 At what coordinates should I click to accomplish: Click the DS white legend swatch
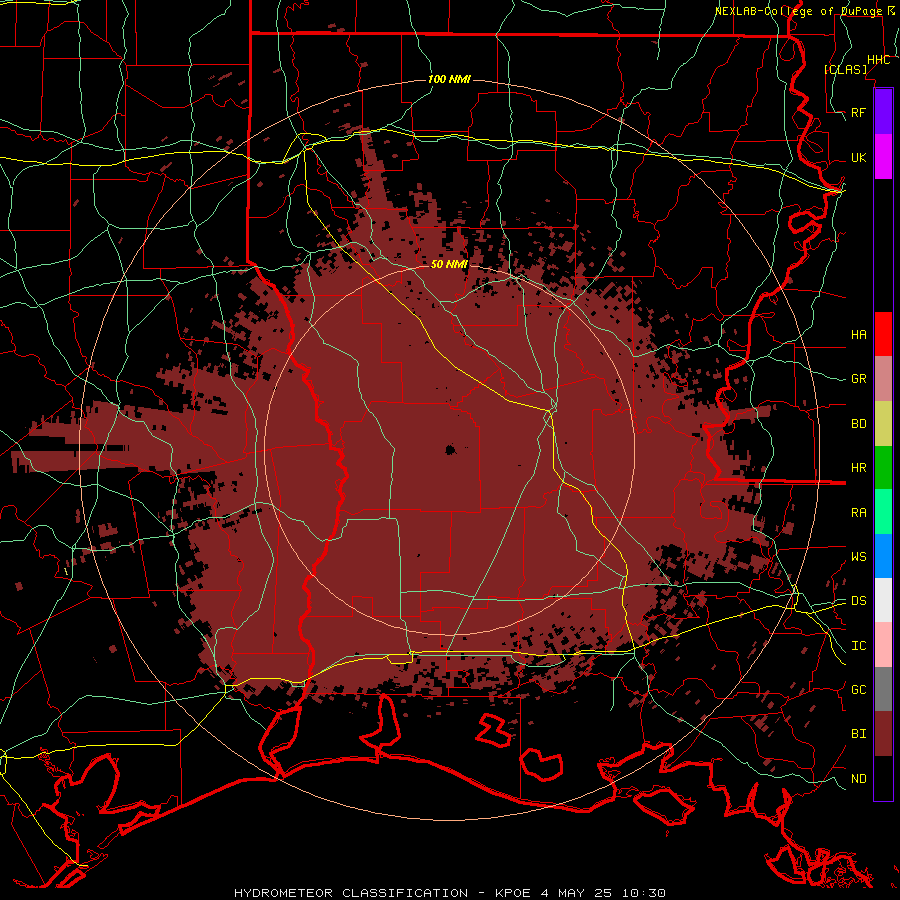click(883, 600)
